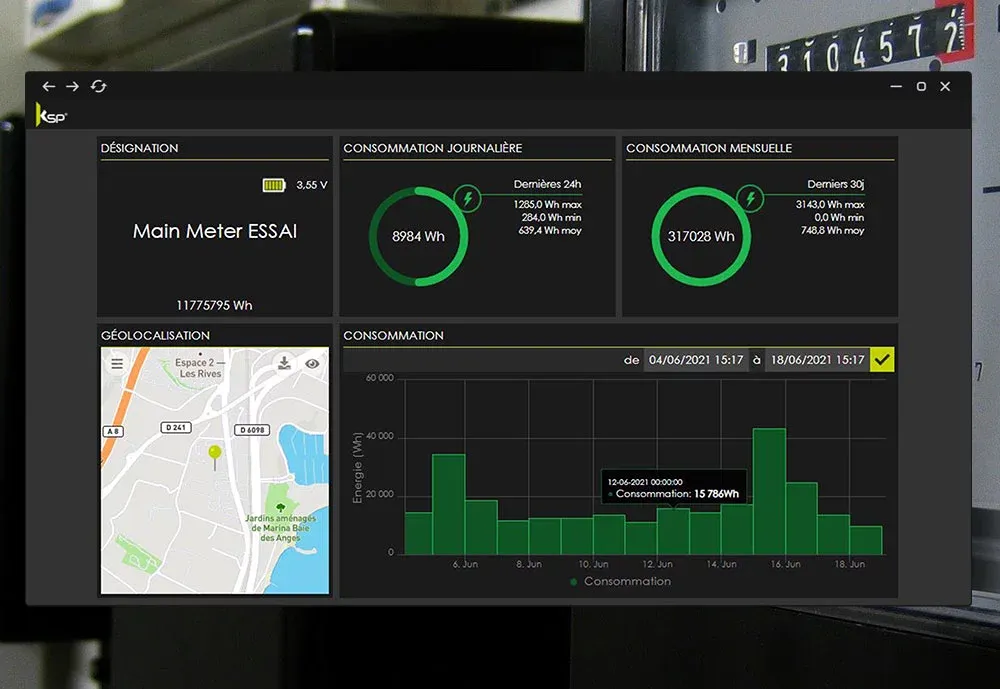Viewport: 1000px width, 689px height.
Task: Toggle map visibility with the eye icon
Action: click(312, 364)
